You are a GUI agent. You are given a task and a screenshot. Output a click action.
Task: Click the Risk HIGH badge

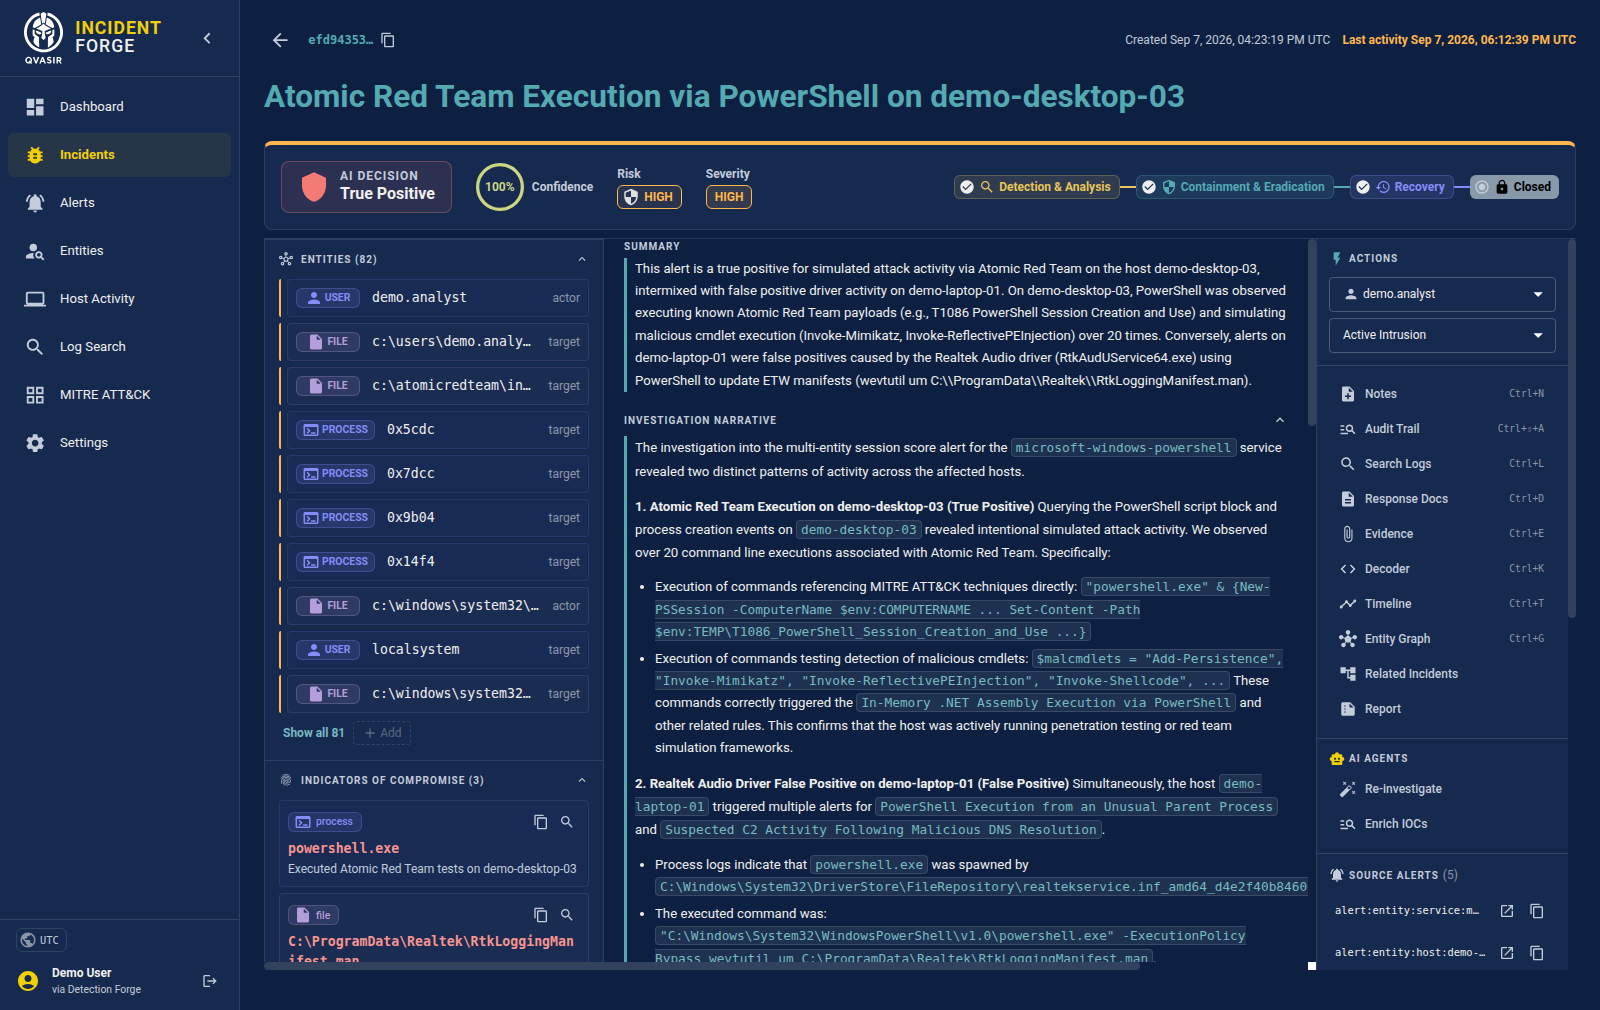tap(649, 197)
